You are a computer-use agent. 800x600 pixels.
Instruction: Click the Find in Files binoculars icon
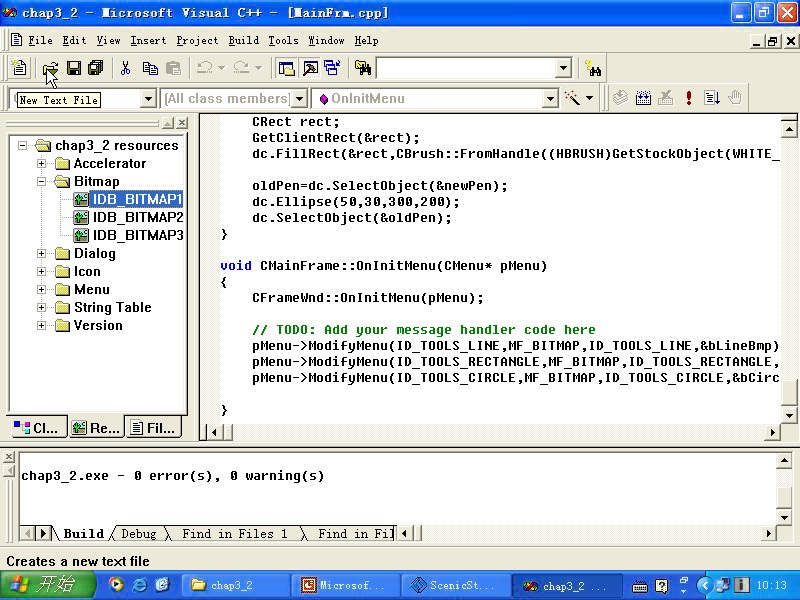click(x=363, y=68)
